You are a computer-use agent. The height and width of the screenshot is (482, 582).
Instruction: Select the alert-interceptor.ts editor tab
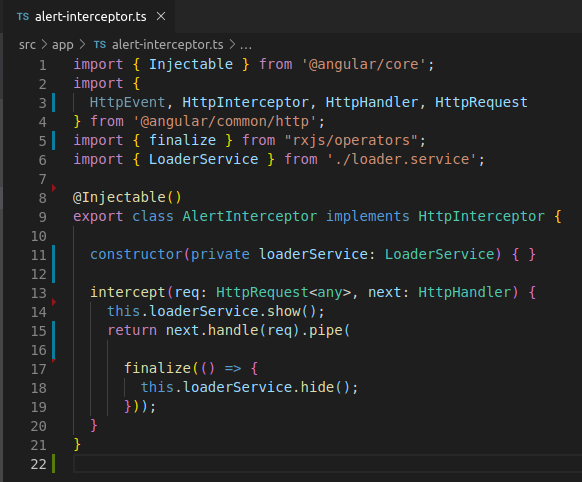tap(89, 16)
